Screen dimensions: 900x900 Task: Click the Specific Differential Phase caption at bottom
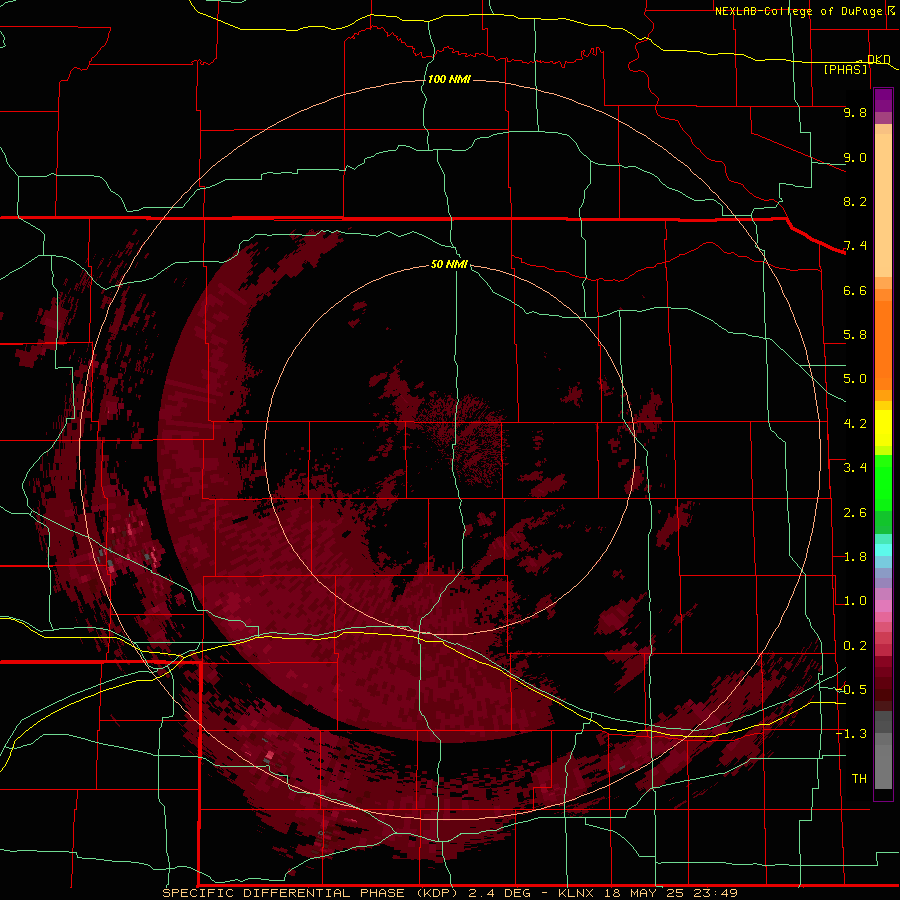tap(449, 893)
